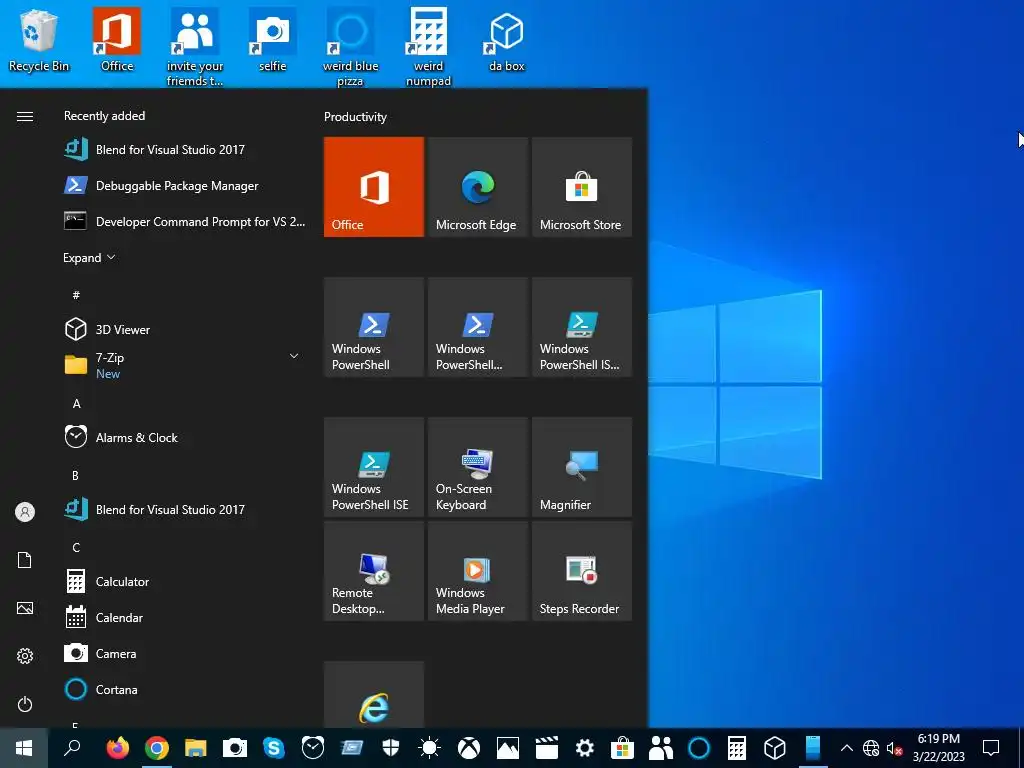Click the muted volume tray icon
The height and width of the screenshot is (768, 1024).
[x=894, y=748]
